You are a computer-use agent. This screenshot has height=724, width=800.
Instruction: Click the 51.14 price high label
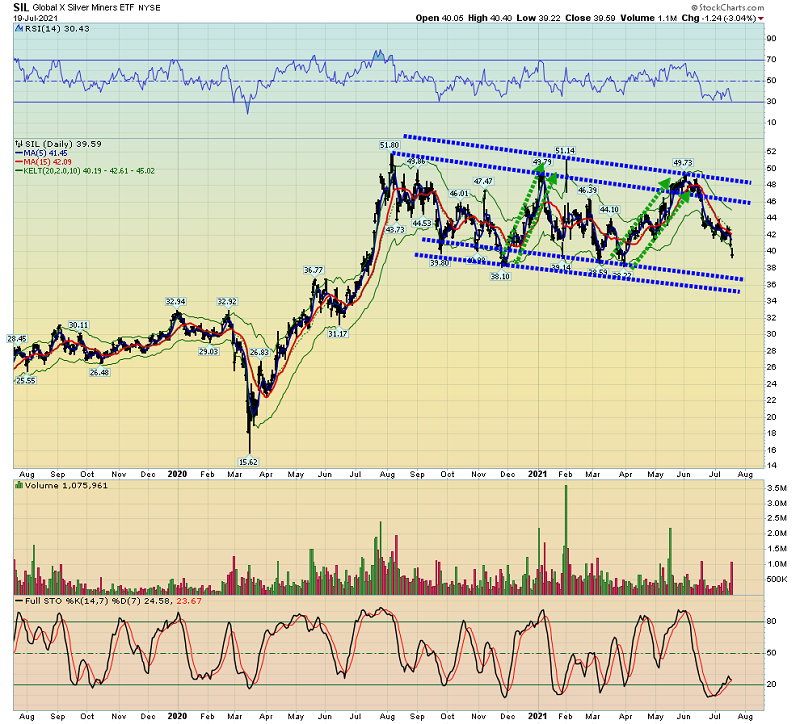point(565,151)
